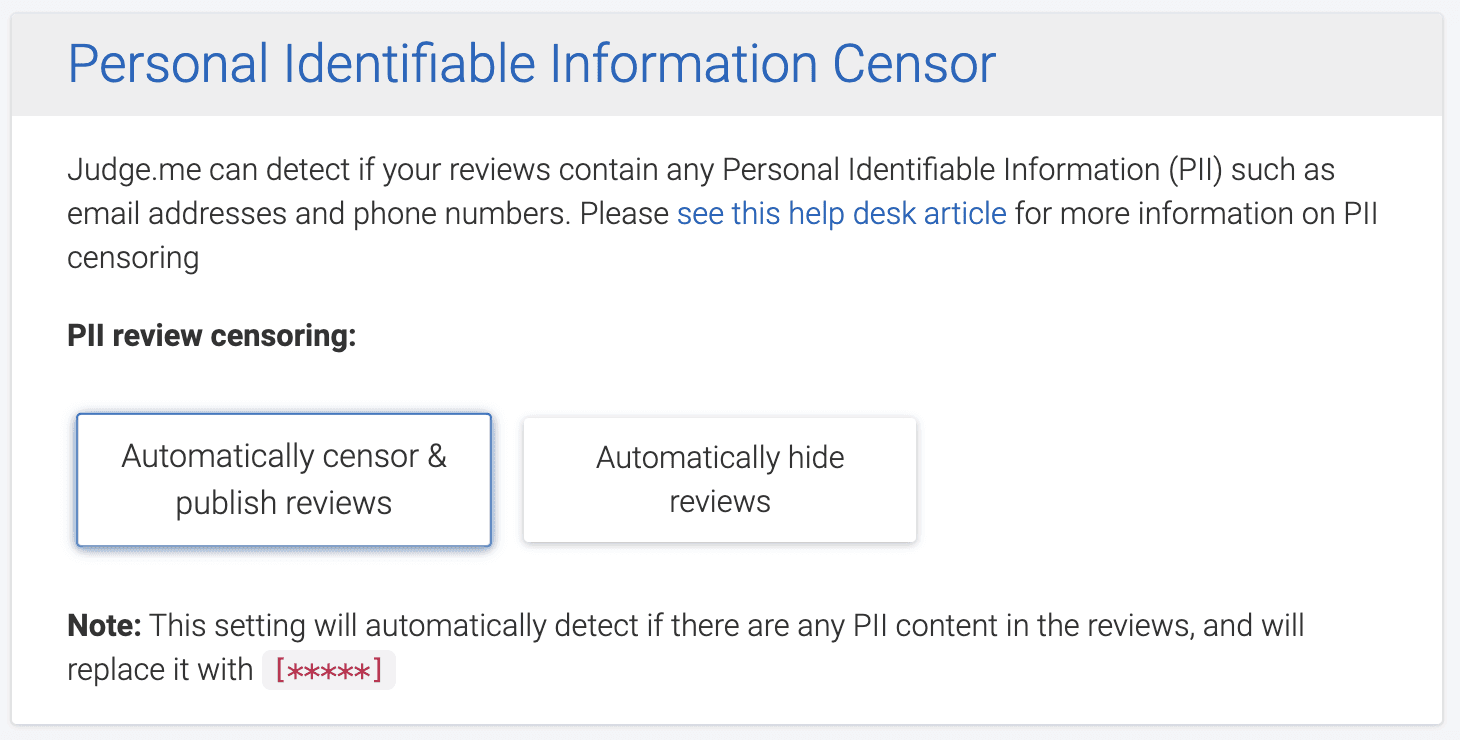Screen dimensions: 1460x740
Task: Select Automatically censor & publish reviews option
Action: [x=283, y=479]
